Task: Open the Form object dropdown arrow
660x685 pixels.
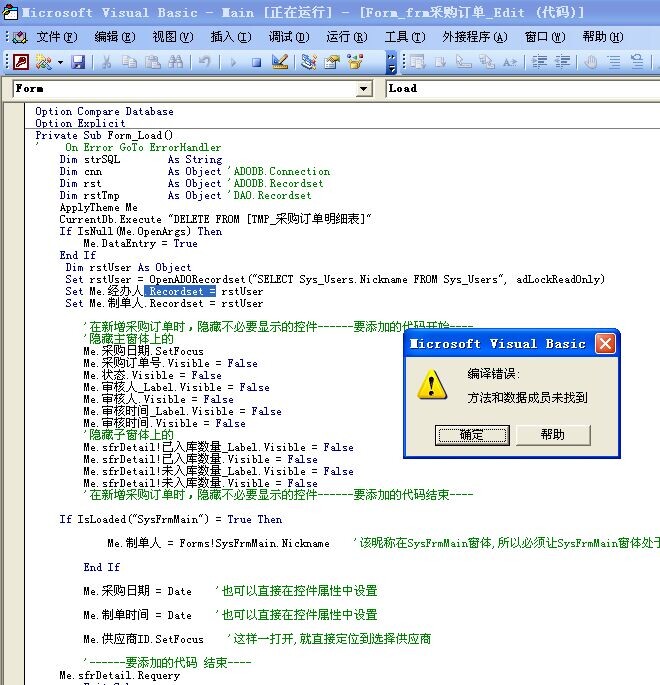Action: [363, 89]
